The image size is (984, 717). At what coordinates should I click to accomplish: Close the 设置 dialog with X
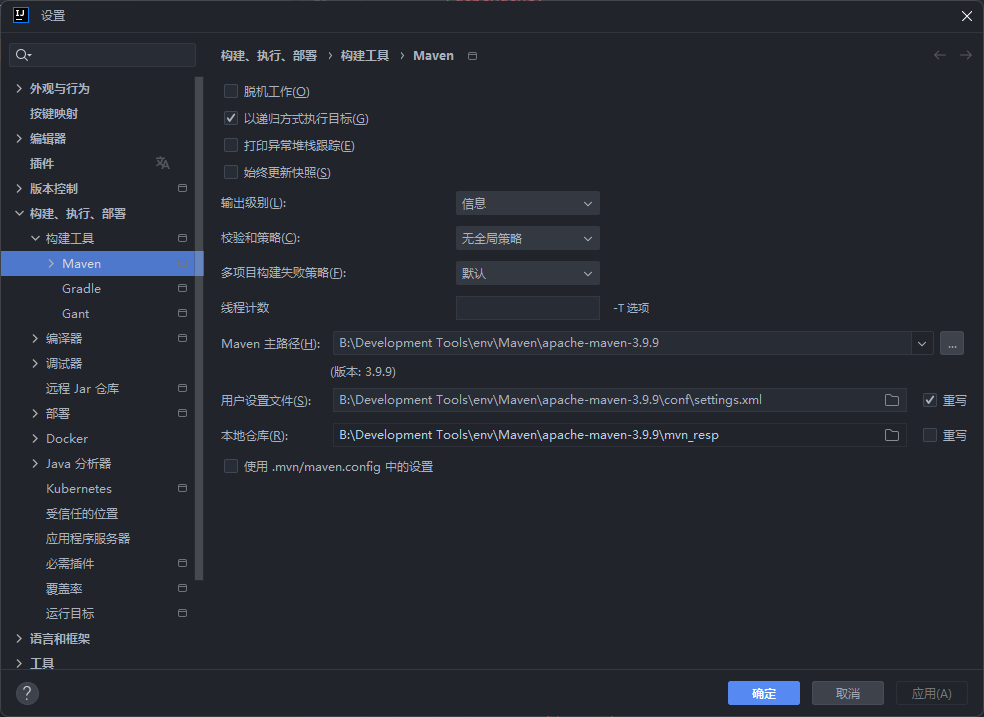tap(967, 16)
